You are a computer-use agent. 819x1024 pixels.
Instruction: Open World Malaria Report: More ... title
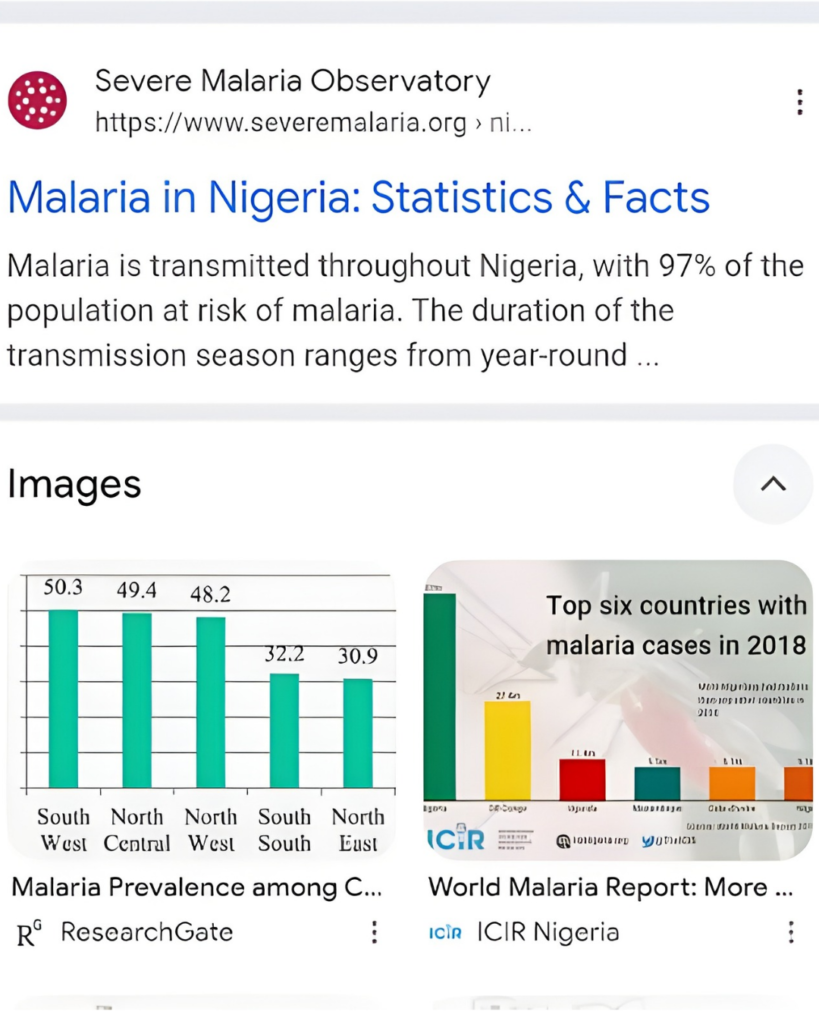[610, 888]
